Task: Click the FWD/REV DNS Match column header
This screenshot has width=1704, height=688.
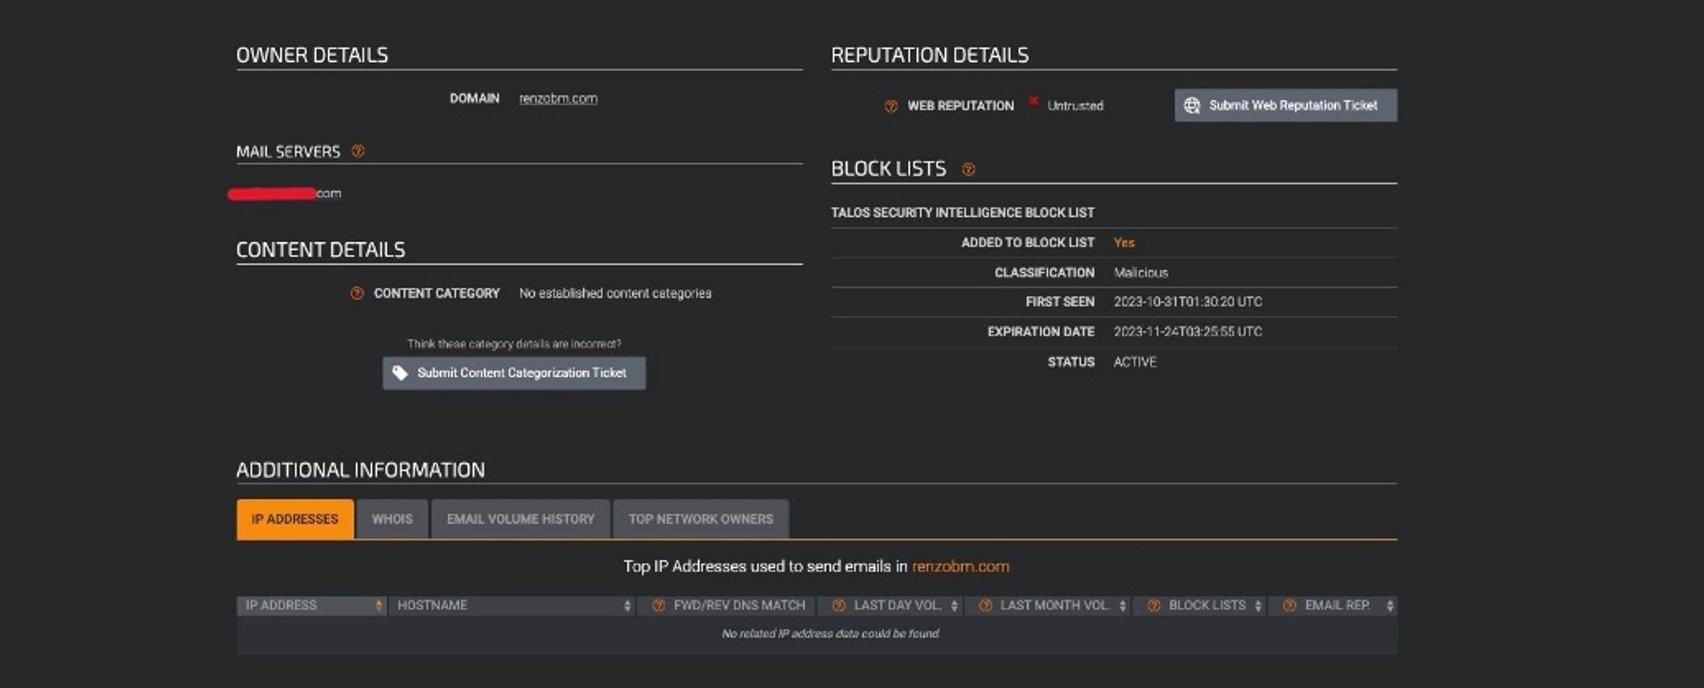Action: pos(726,606)
